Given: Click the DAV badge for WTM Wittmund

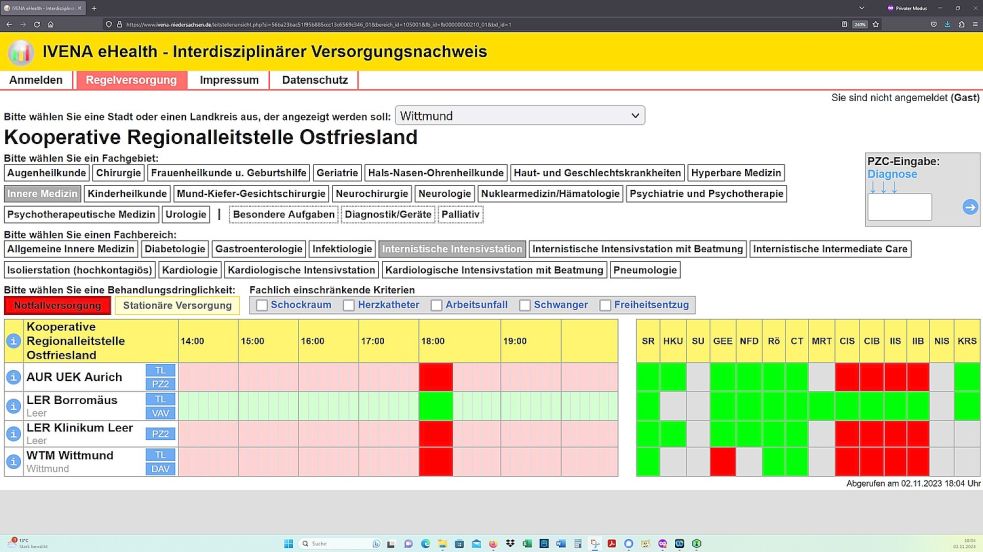Looking at the screenshot, I should click(x=160, y=469).
